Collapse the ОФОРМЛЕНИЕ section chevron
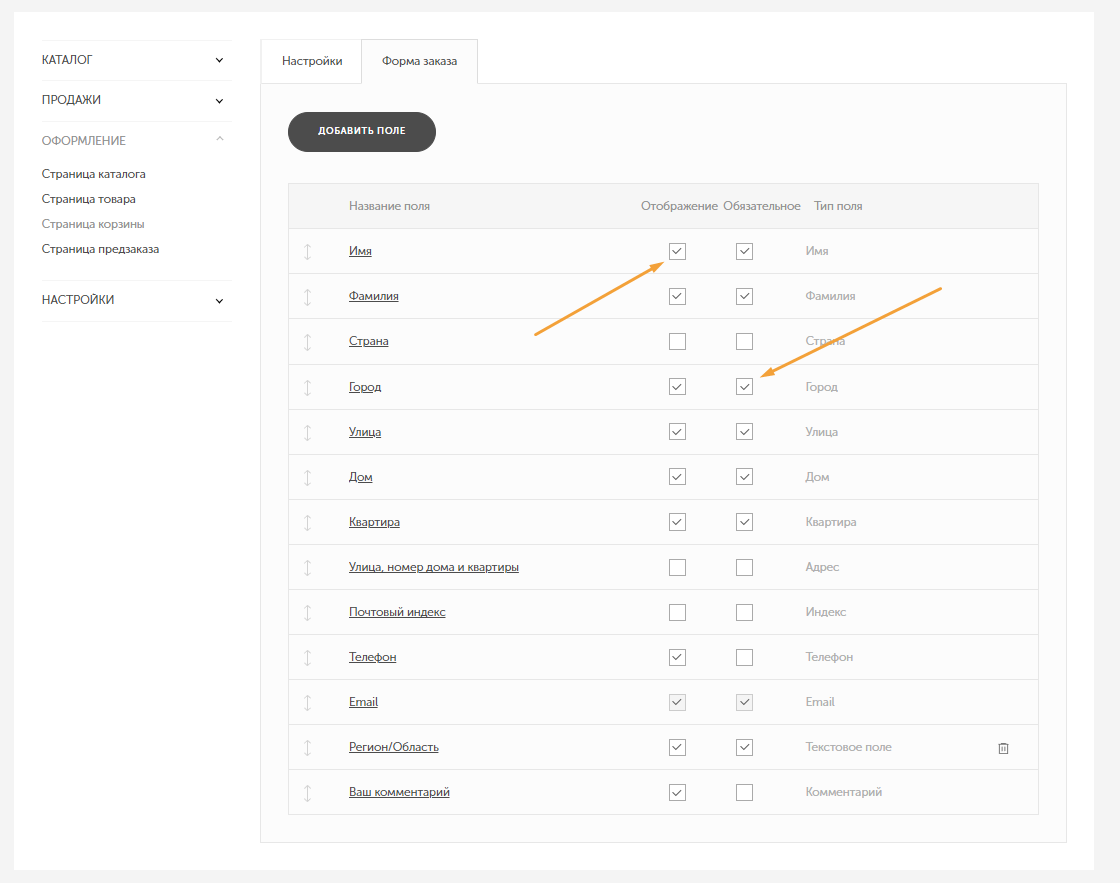Image resolution: width=1120 pixels, height=883 pixels. tap(219, 139)
